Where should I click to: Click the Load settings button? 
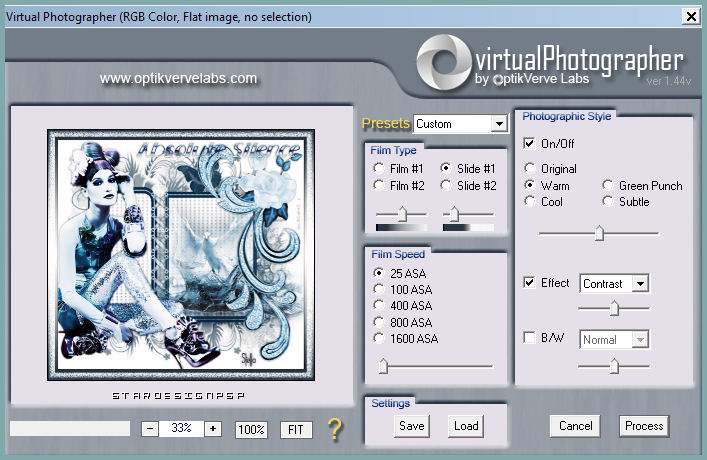(x=466, y=426)
